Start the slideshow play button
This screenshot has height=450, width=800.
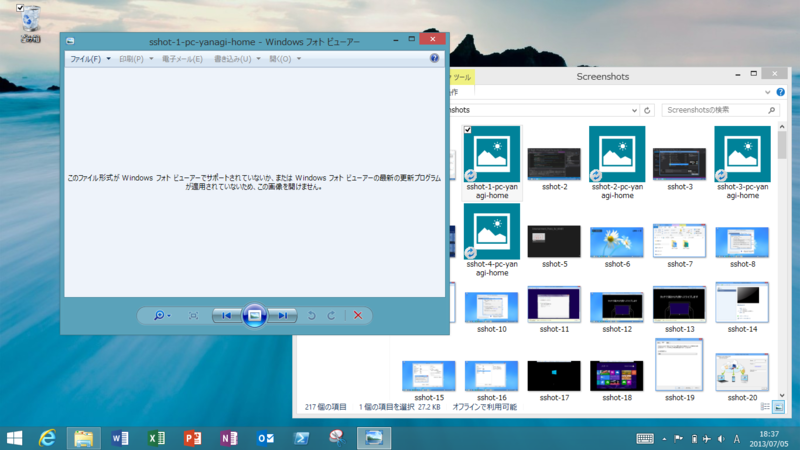point(255,316)
